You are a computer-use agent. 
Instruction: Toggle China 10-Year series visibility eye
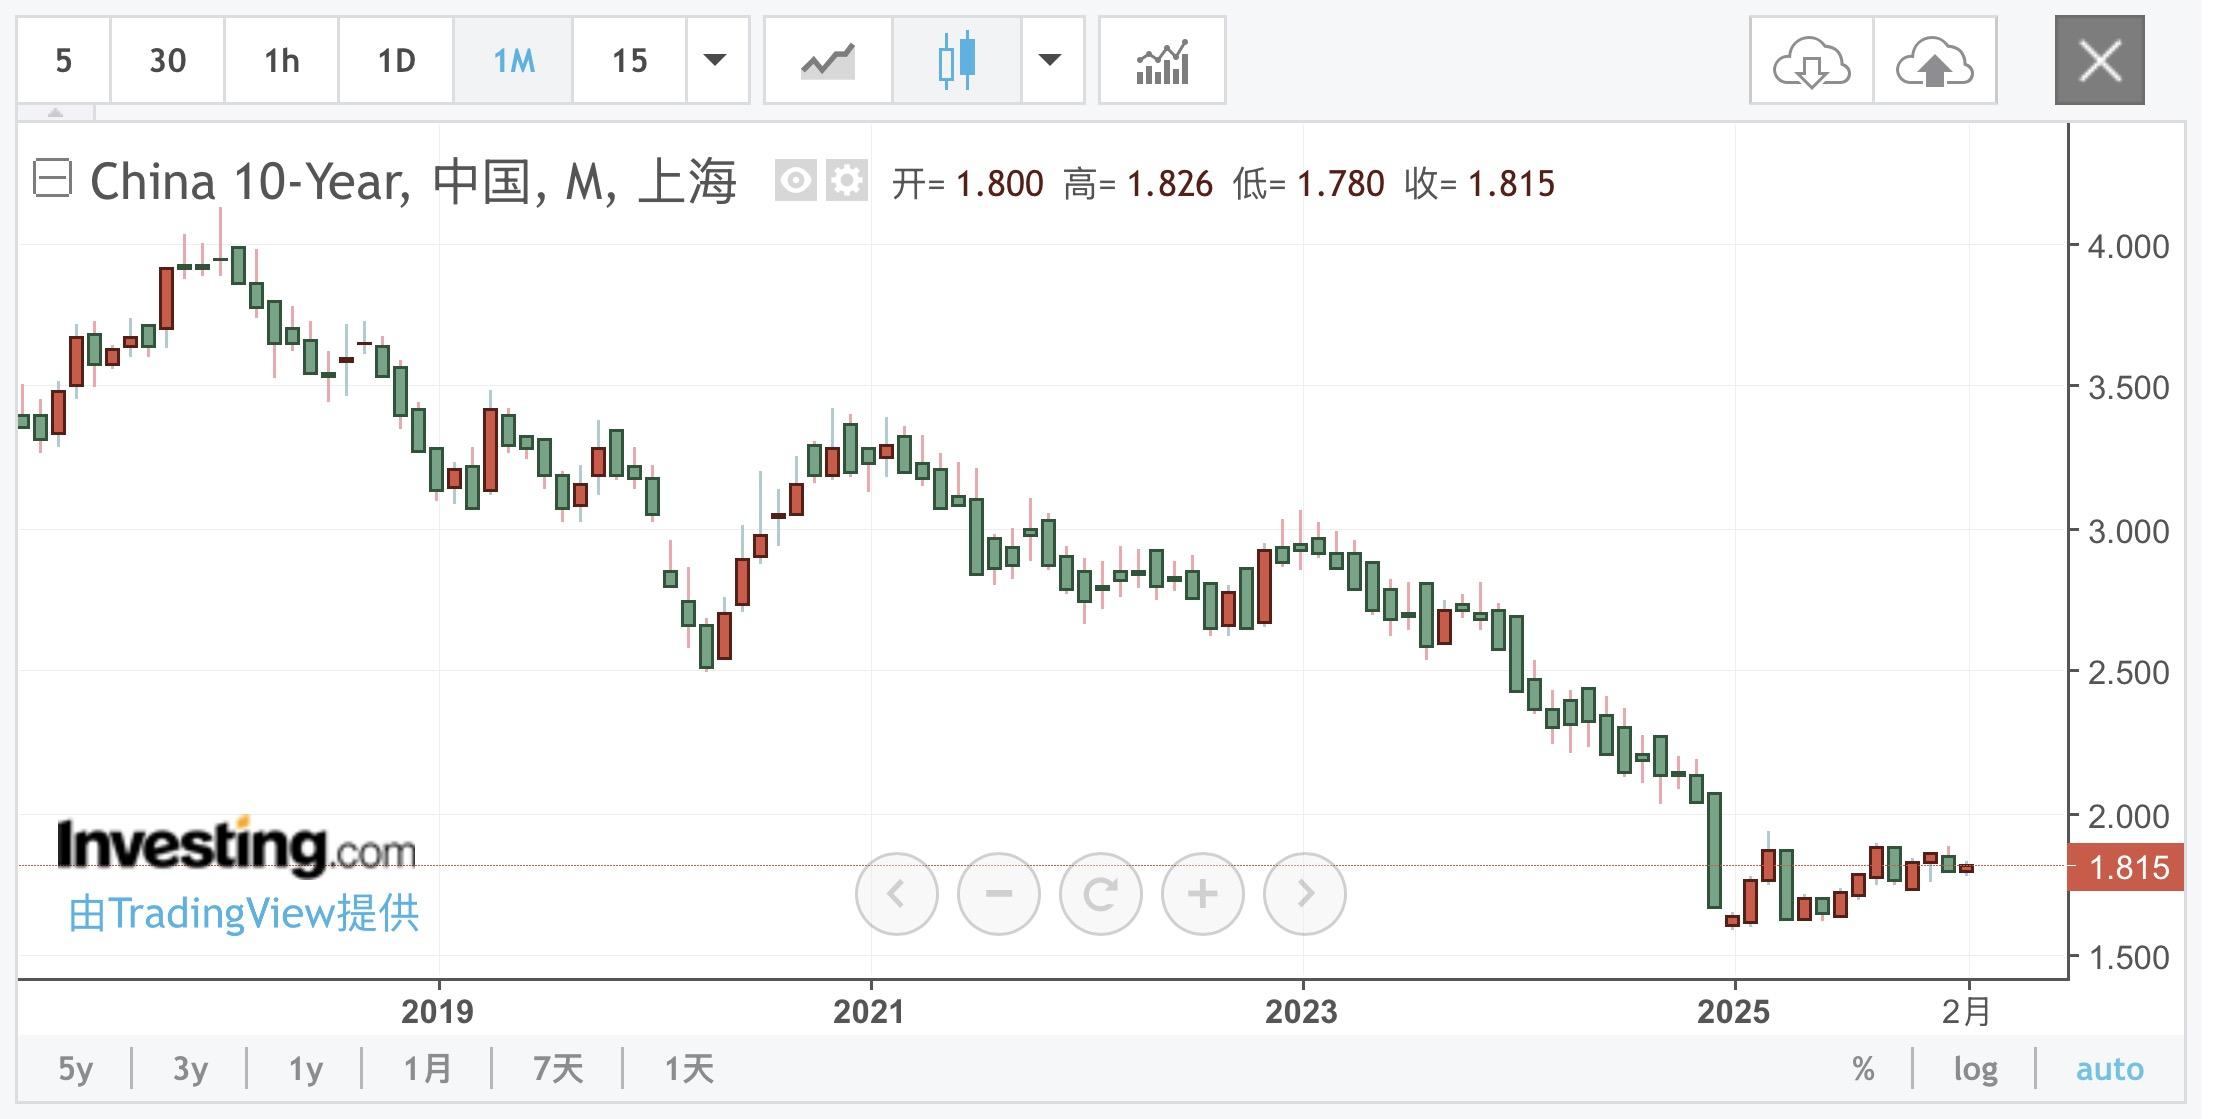(795, 181)
